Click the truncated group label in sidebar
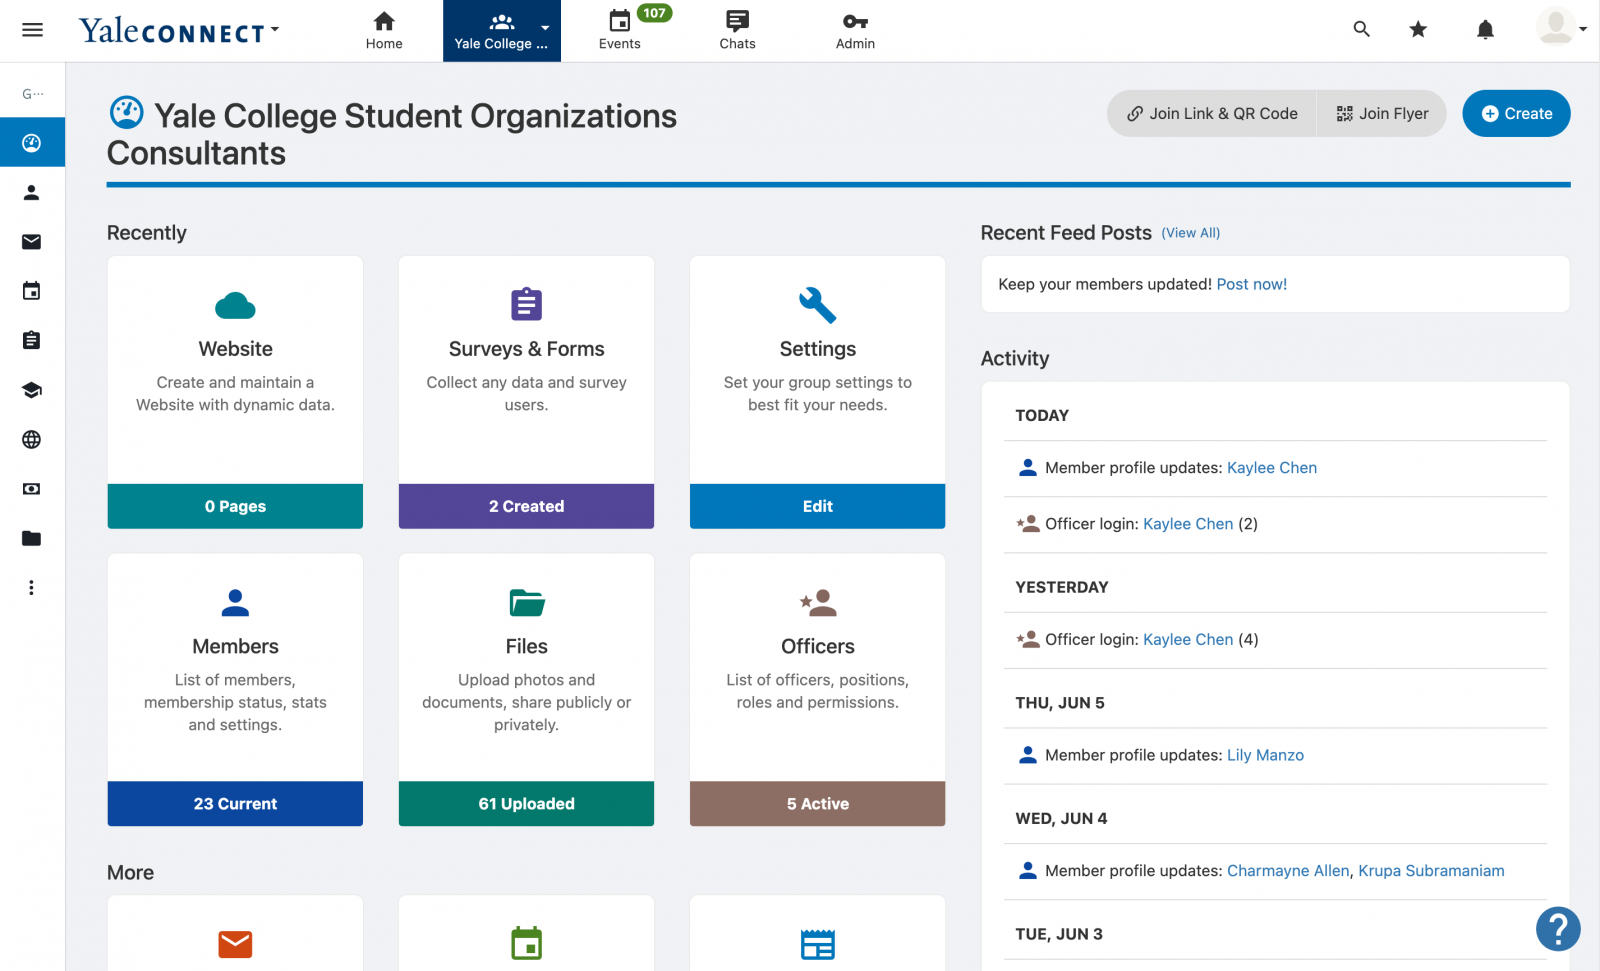This screenshot has width=1600, height=971. [x=32, y=94]
